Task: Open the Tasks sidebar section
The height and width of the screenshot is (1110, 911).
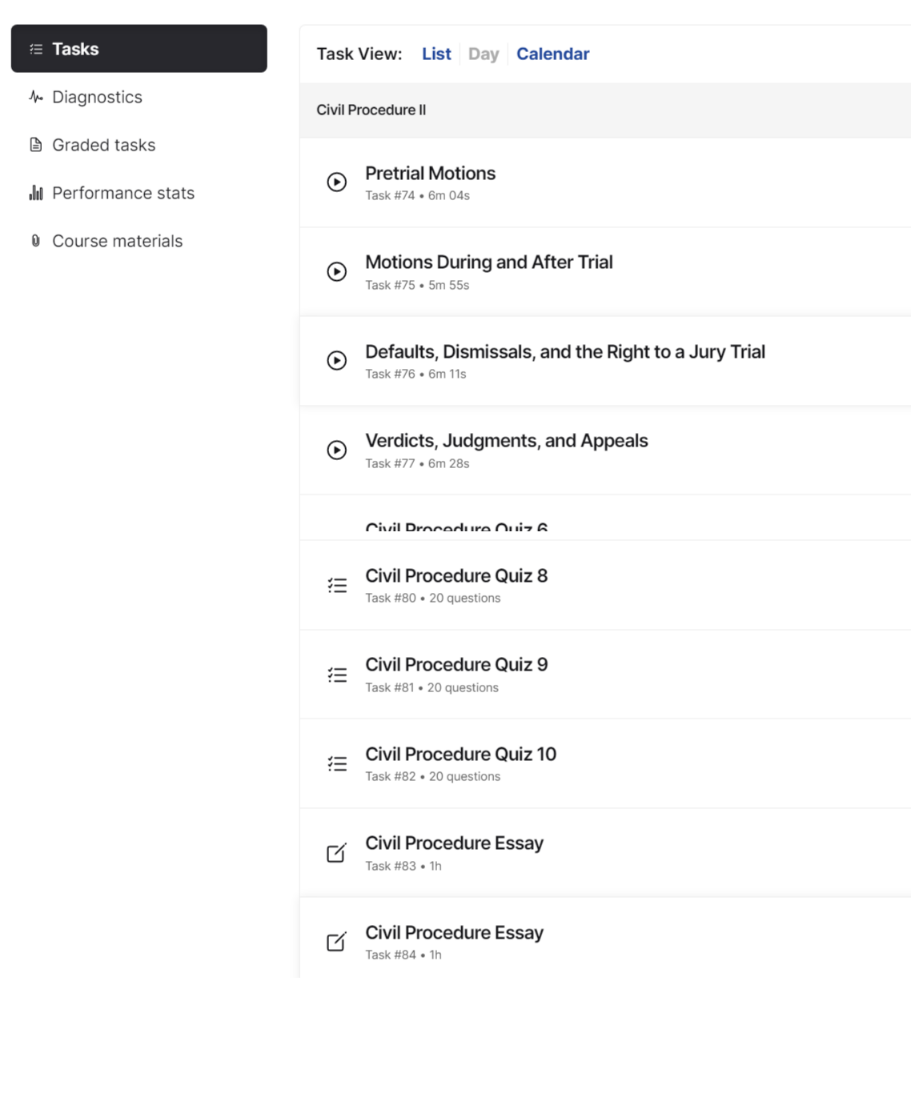Action: pos(139,49)
